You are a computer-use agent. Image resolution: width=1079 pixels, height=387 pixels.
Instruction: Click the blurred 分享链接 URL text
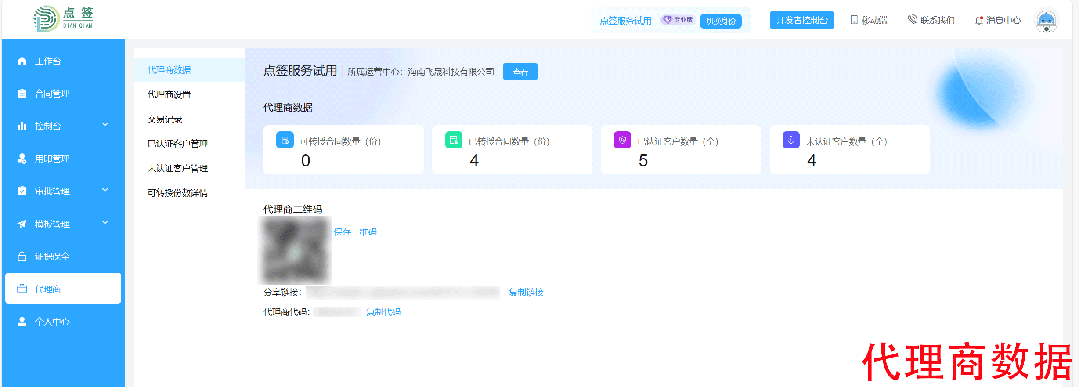click(403, 293)
